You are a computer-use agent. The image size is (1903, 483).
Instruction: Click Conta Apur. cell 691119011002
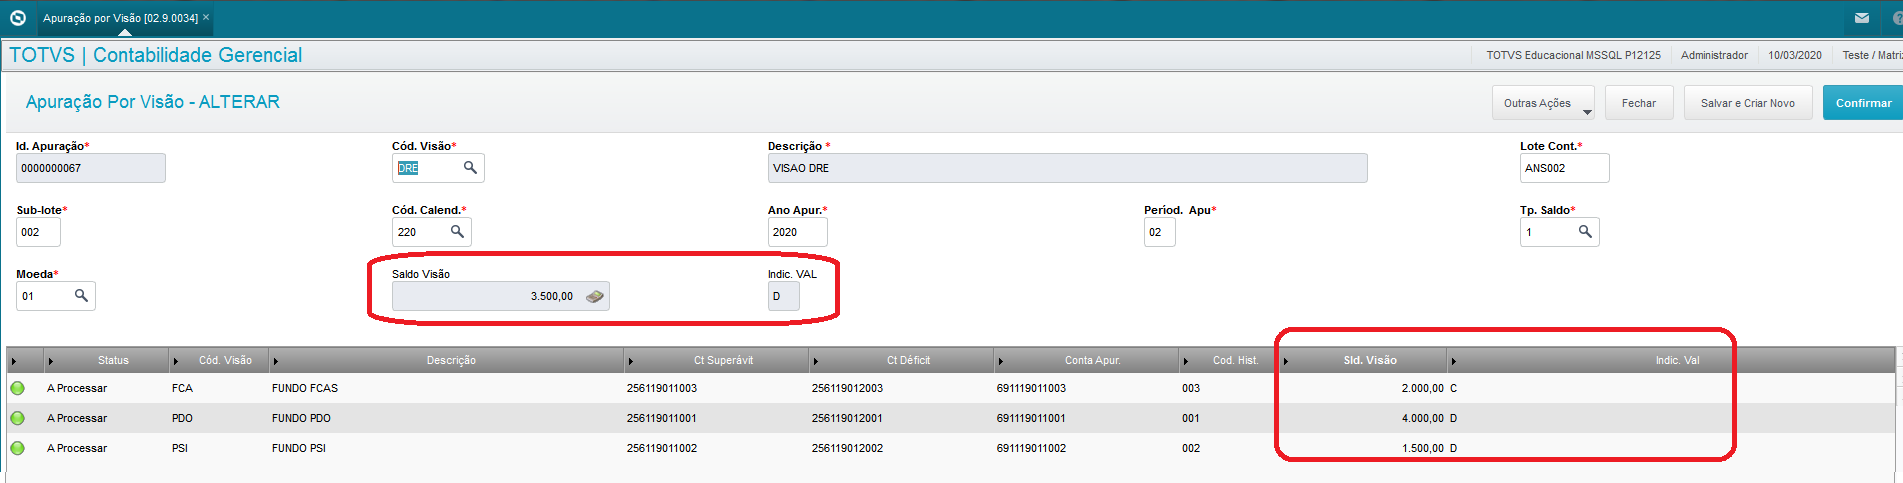[x=1031, y=448]
